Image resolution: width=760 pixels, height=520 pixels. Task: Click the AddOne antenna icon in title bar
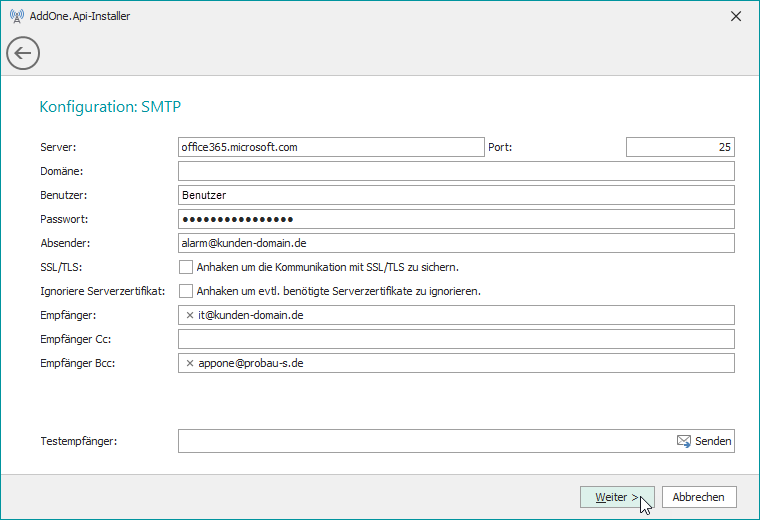pyautogui.click(x=16, y=16)
